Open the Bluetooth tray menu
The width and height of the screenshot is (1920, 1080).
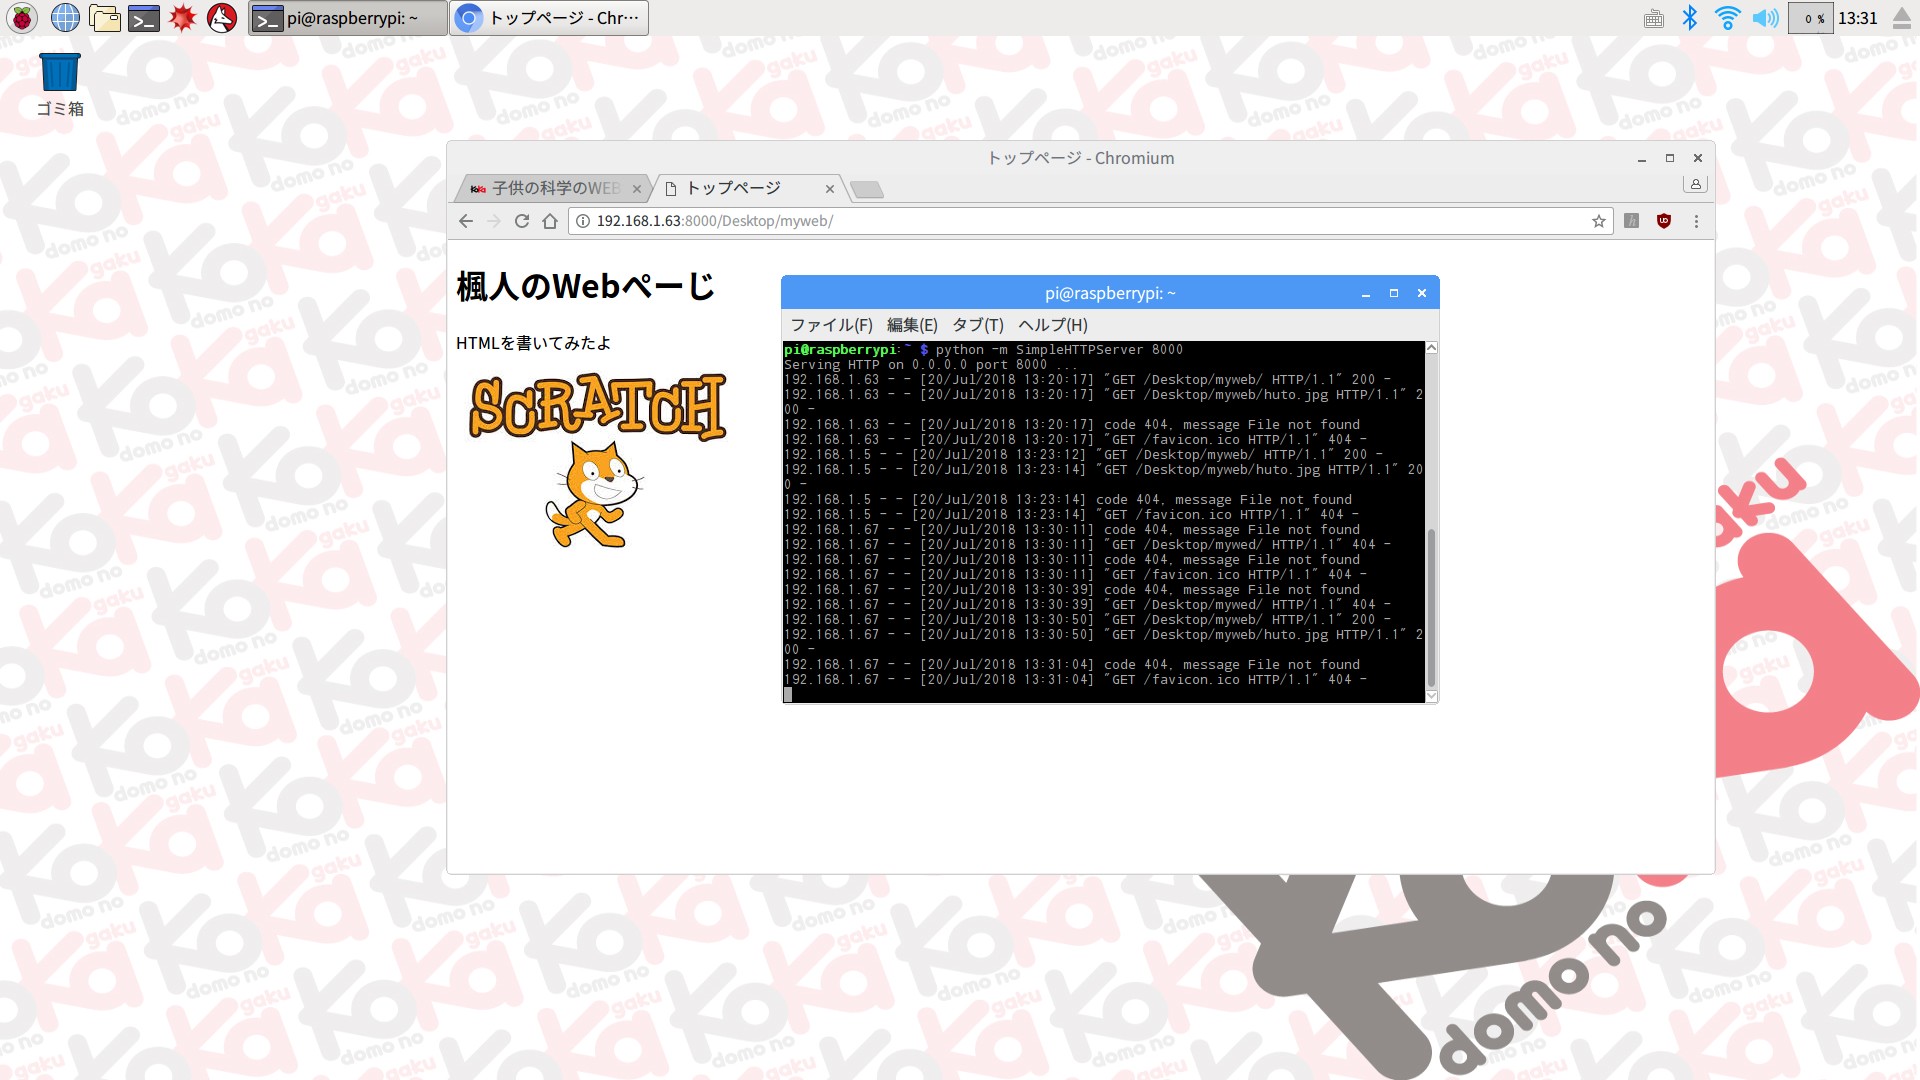1690,18
